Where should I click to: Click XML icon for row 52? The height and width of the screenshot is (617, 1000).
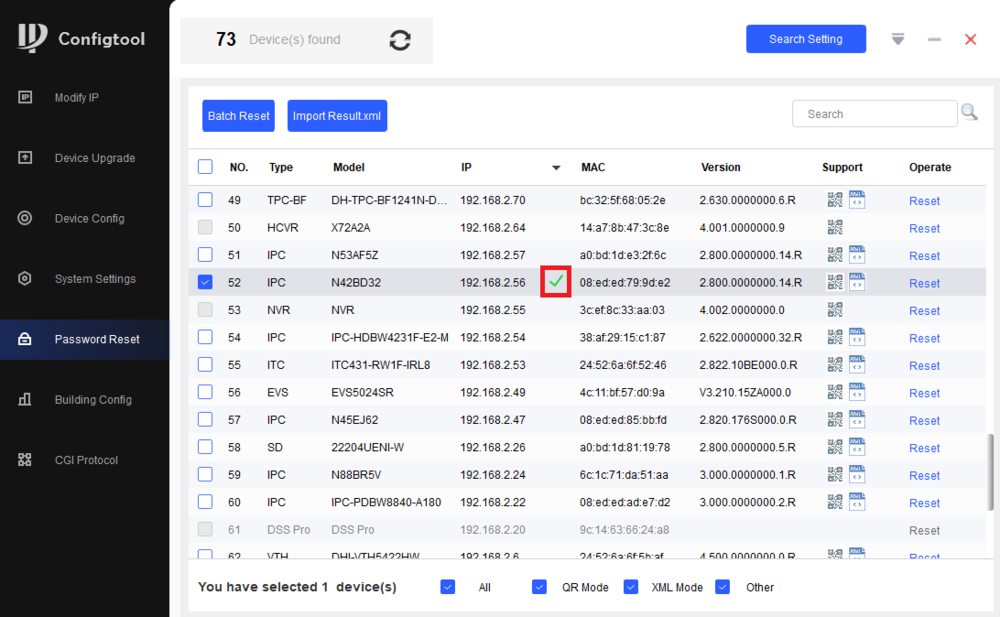coord(857,282)
